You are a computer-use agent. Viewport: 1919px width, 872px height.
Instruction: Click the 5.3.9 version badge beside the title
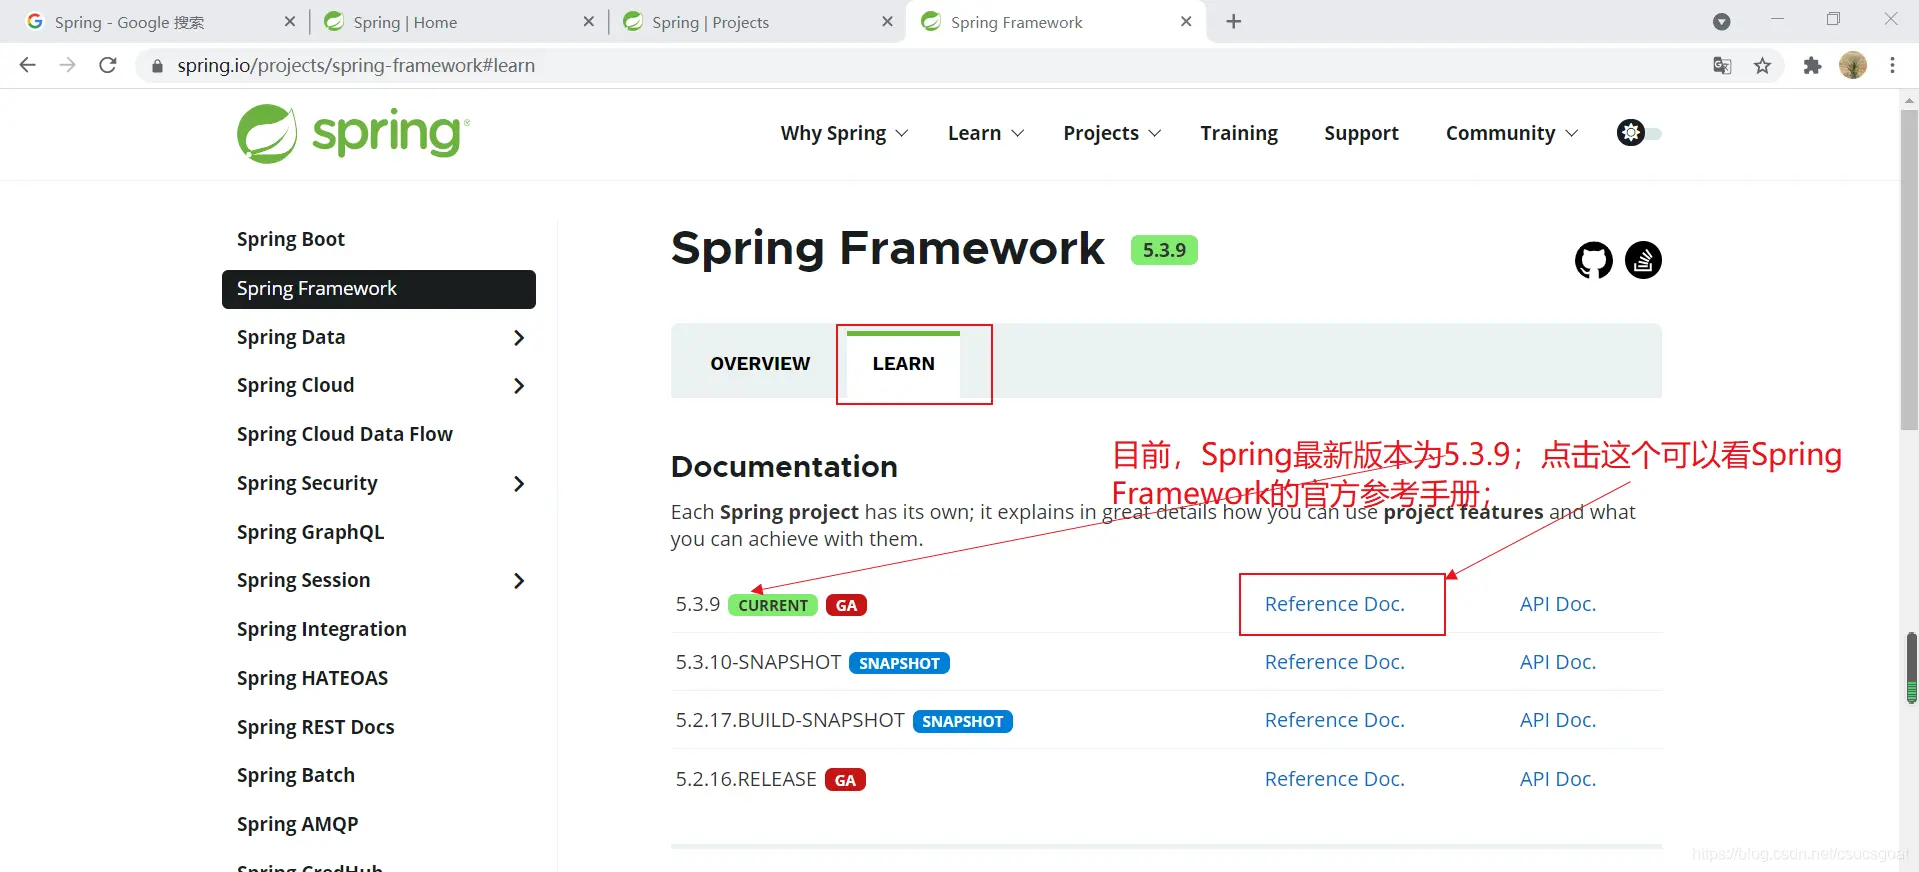[x=1164, y=250]
